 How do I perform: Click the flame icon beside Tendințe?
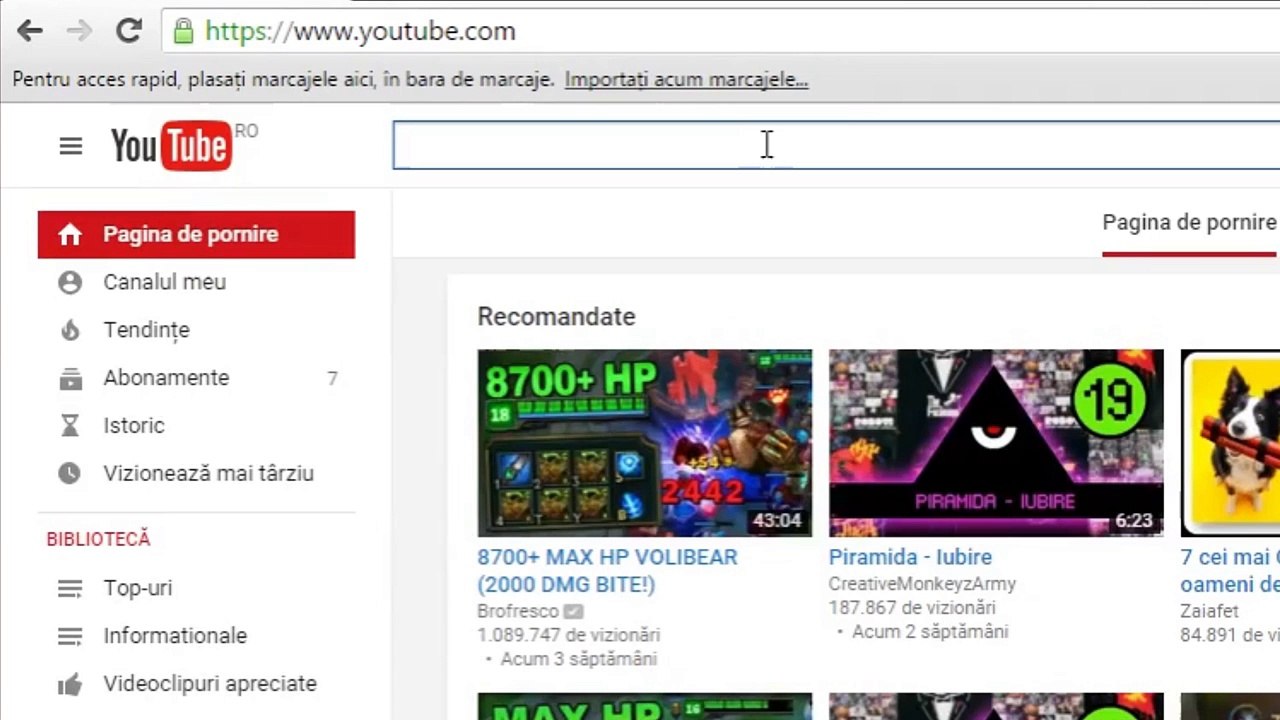[70, 330]
